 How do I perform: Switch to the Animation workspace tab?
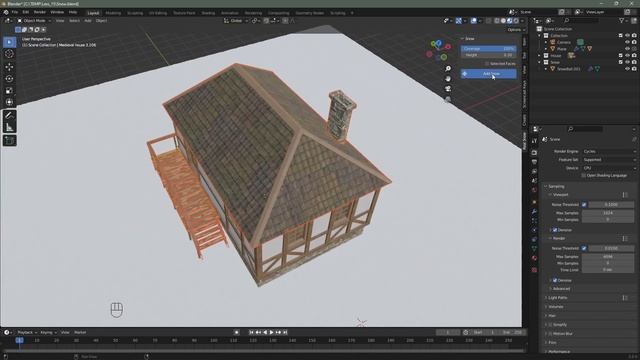point(230,13)
